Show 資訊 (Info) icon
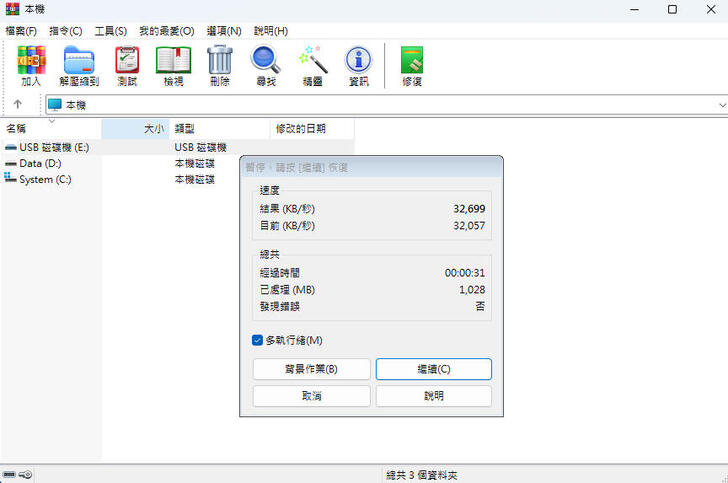 (x=358, y=65)
